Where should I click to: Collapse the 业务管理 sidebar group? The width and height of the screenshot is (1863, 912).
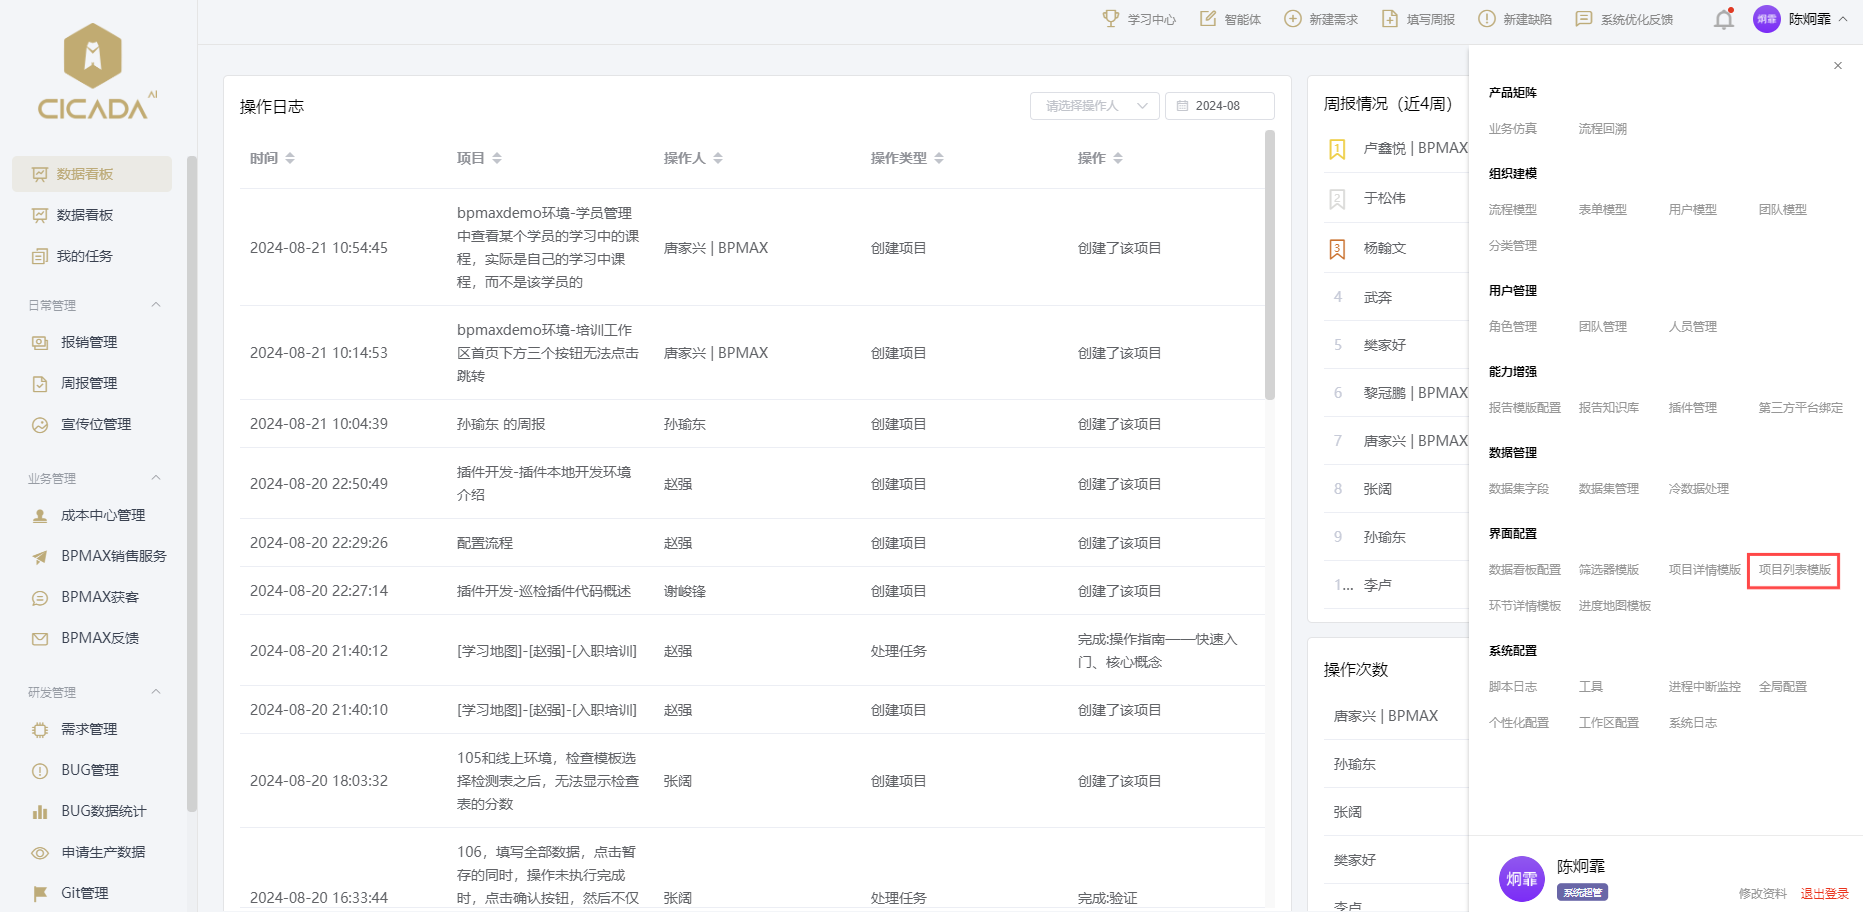(x=156, y=478)
